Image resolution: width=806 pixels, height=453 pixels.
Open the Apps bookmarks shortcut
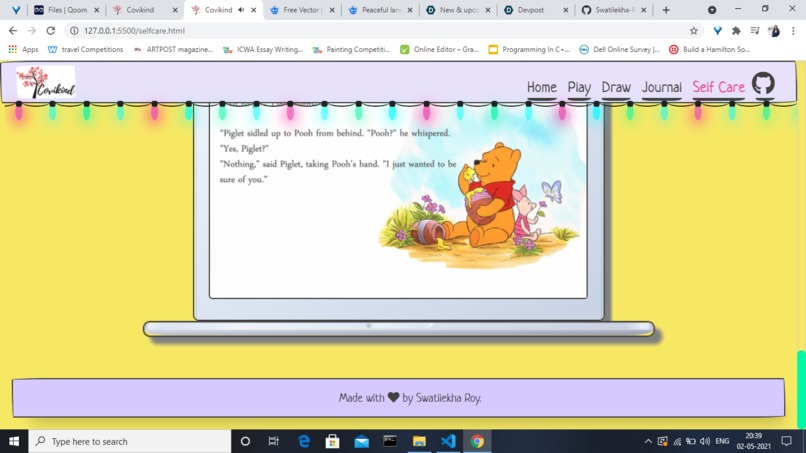coord(23,49)
